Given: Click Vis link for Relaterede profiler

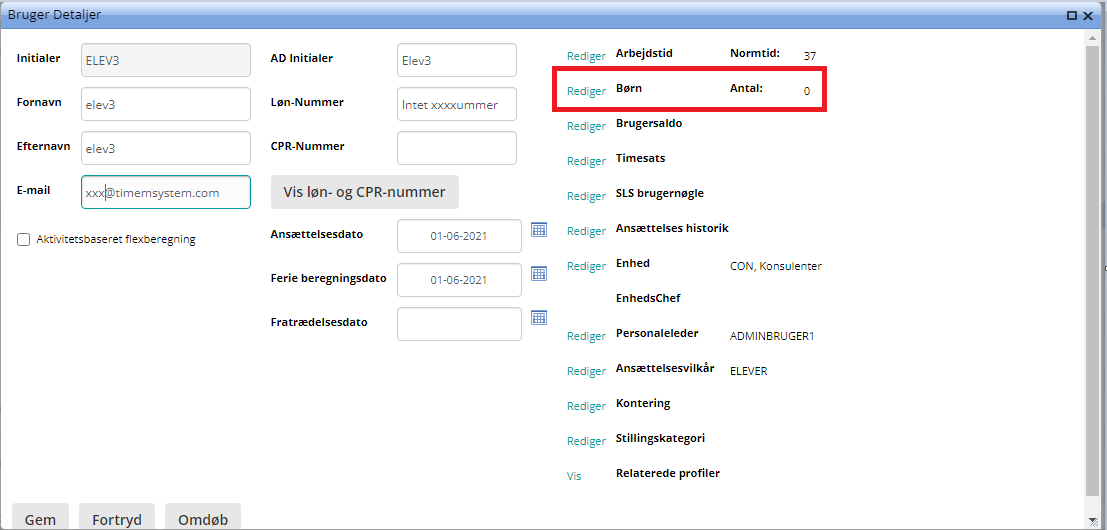Looking at the screenshot, I should coord(574,476).
